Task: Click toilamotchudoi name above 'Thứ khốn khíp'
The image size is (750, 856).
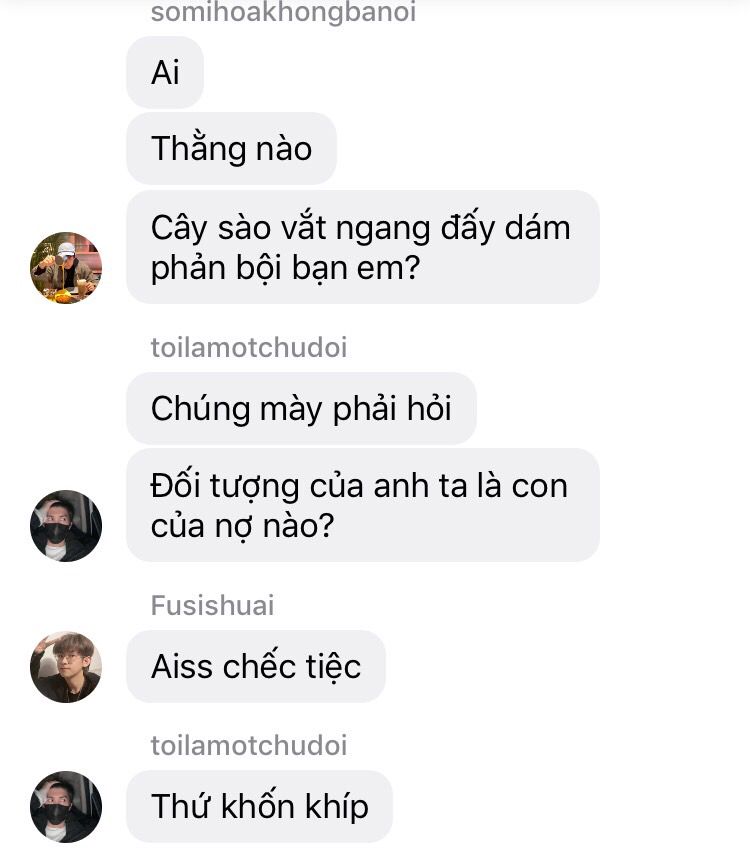Action: click(x=249, y=745)
